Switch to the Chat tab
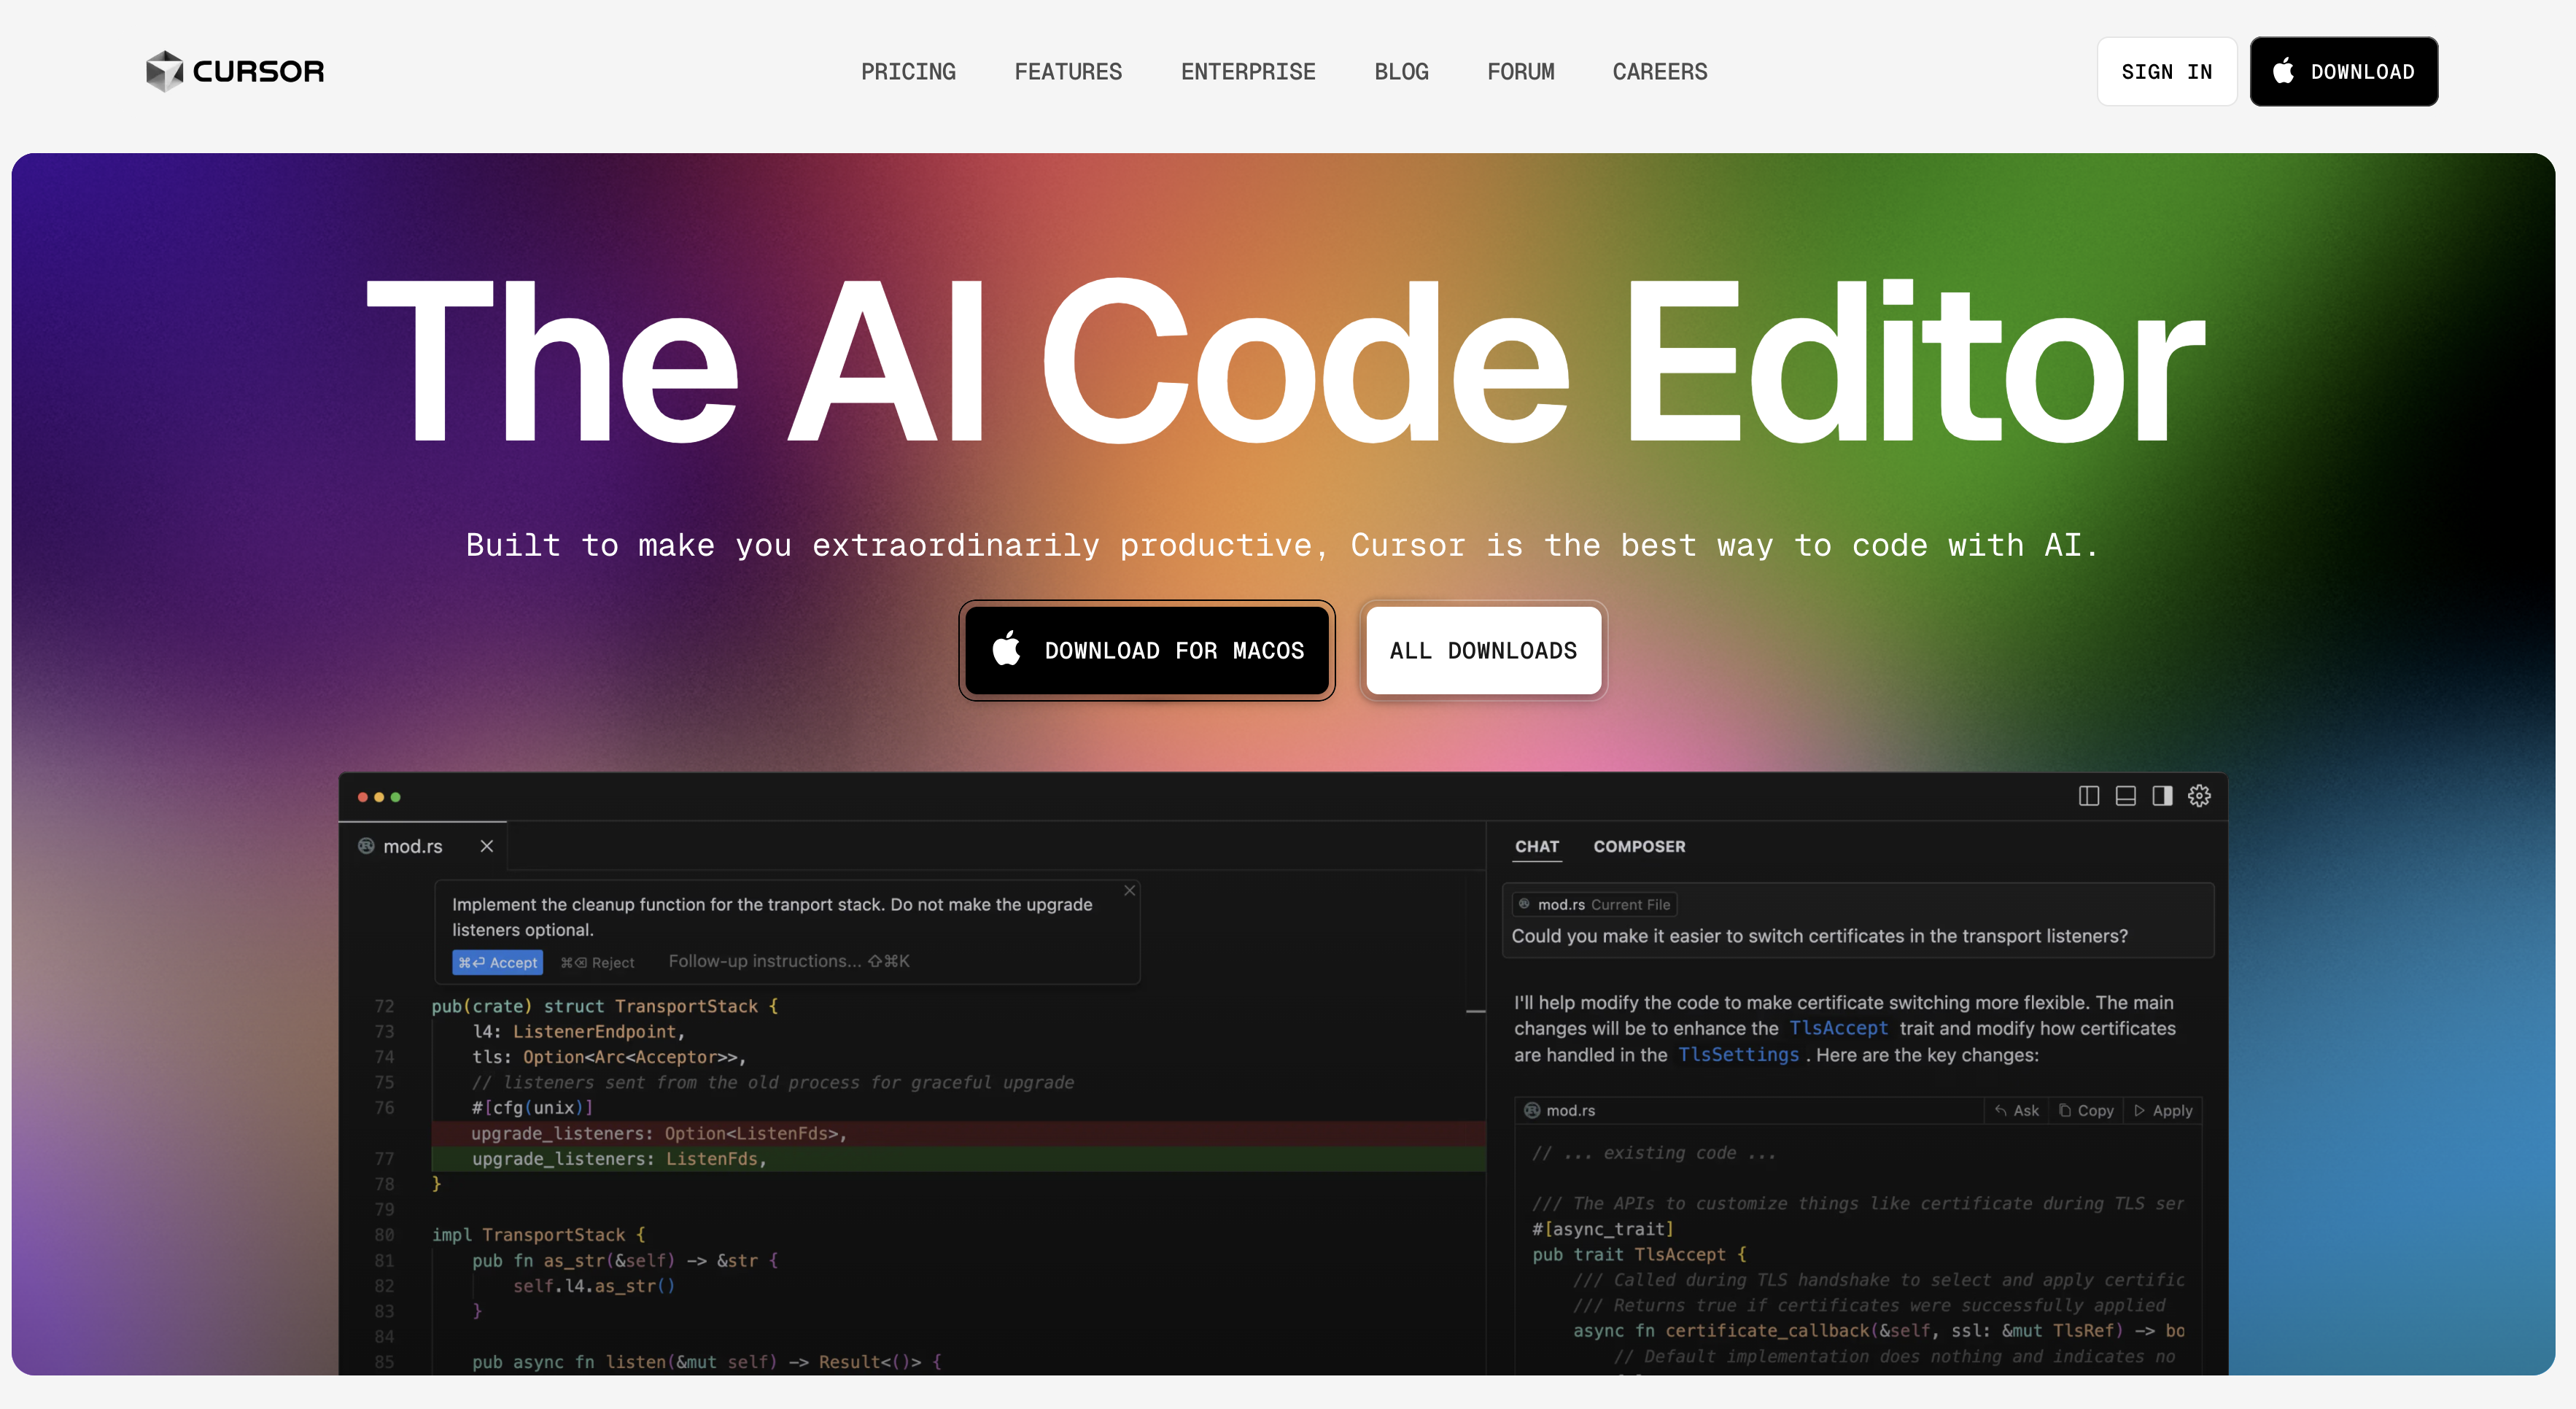 tap(1537, 846)
